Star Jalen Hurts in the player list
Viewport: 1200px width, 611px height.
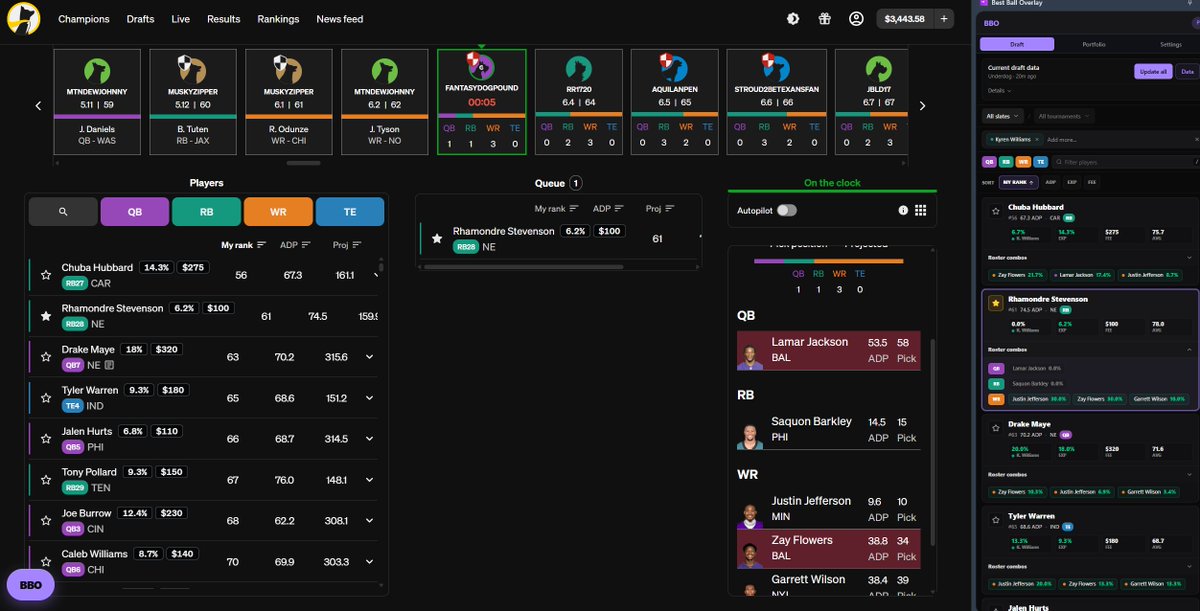coord(46,438)
